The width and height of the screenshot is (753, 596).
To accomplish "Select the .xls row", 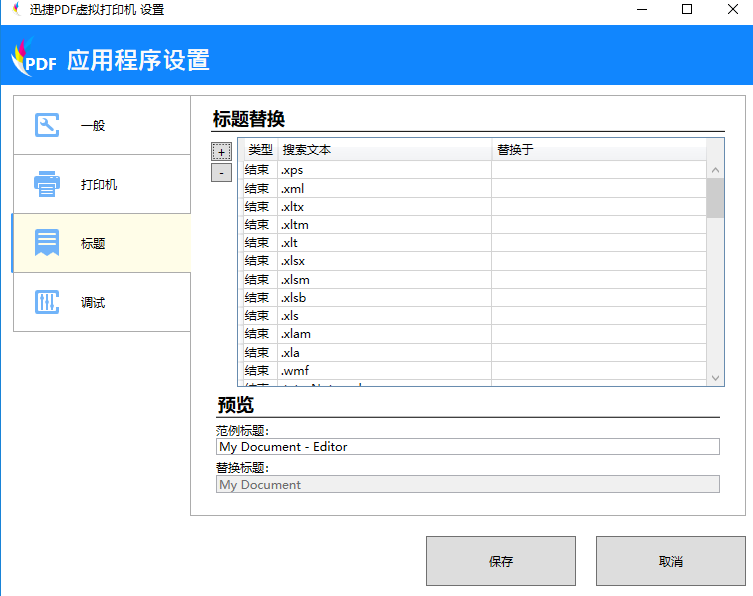I will coord(474,316).
